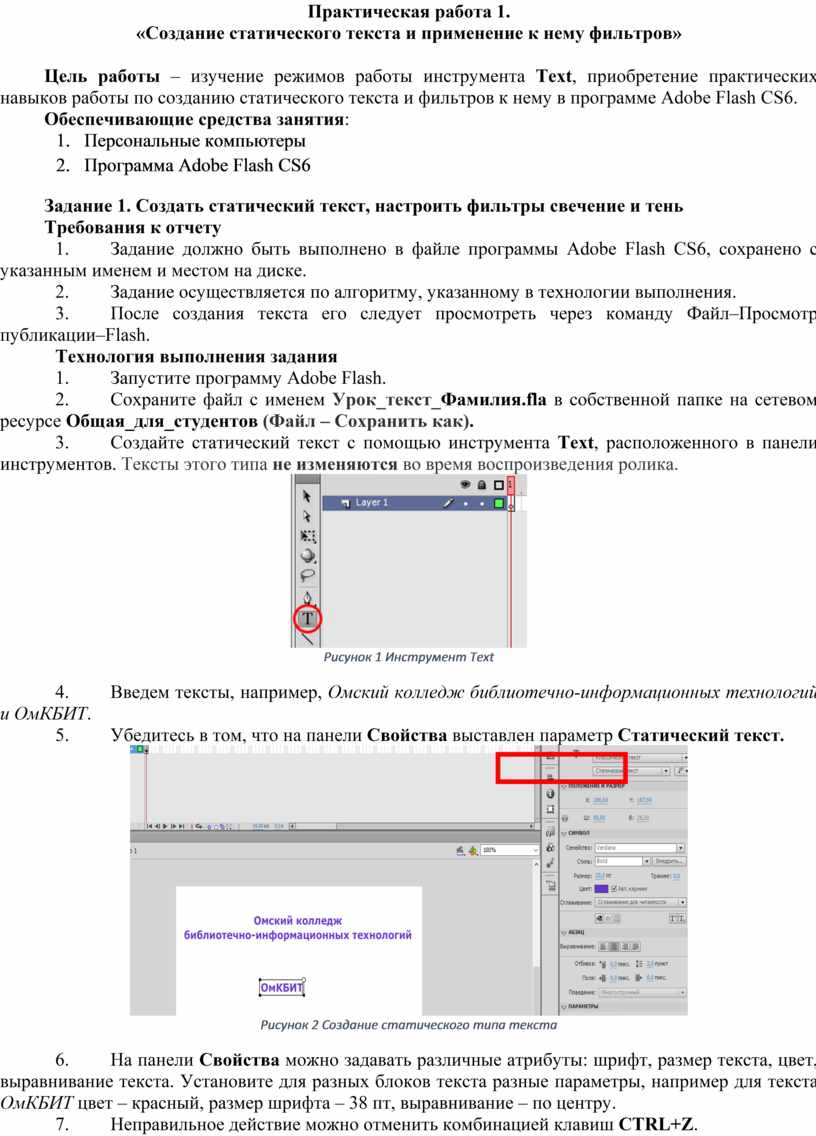Select the Subselection tool
The width and height of the screenshot is (816, 1136).
307,516
